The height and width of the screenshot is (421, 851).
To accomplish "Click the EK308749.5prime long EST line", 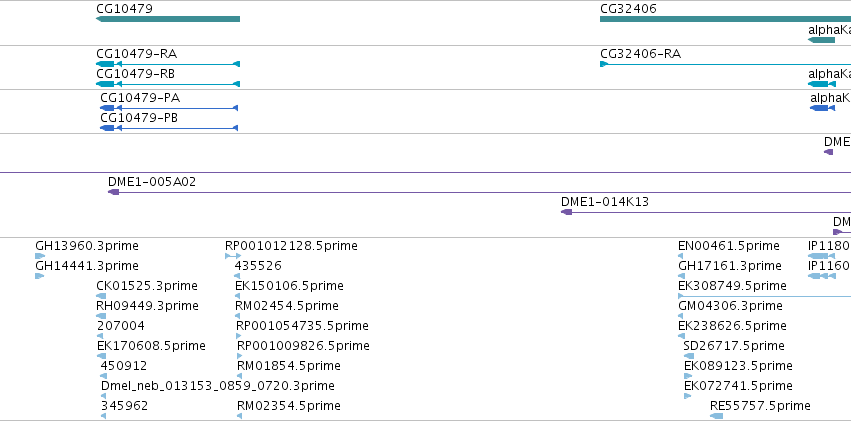I will (x=765, y=296).
